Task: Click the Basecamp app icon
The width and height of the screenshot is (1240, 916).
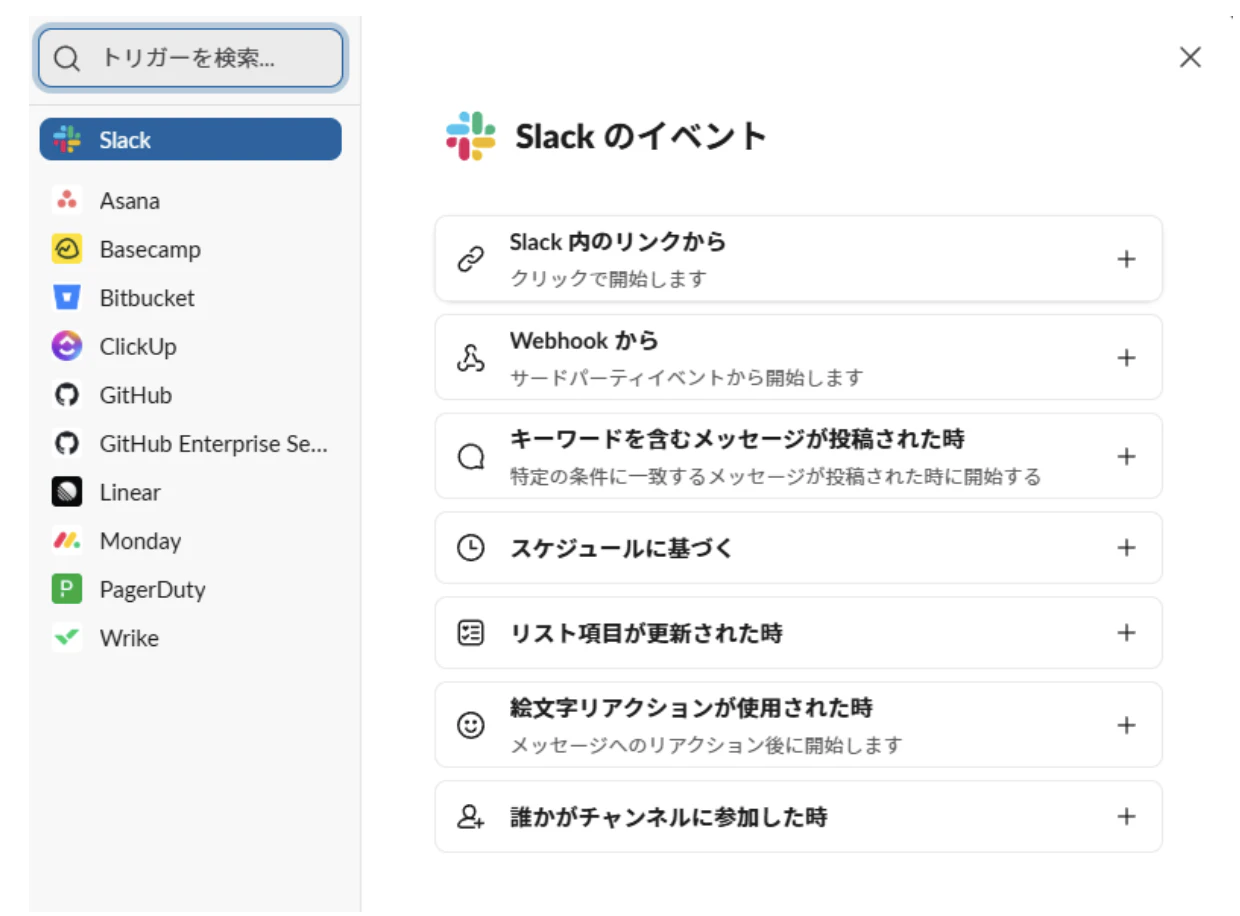Action: (x=67, y=249)
